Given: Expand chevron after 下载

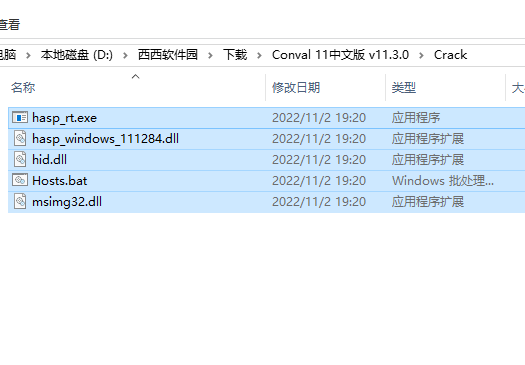Looking at the screenshot, I should [x=259, y=55].
